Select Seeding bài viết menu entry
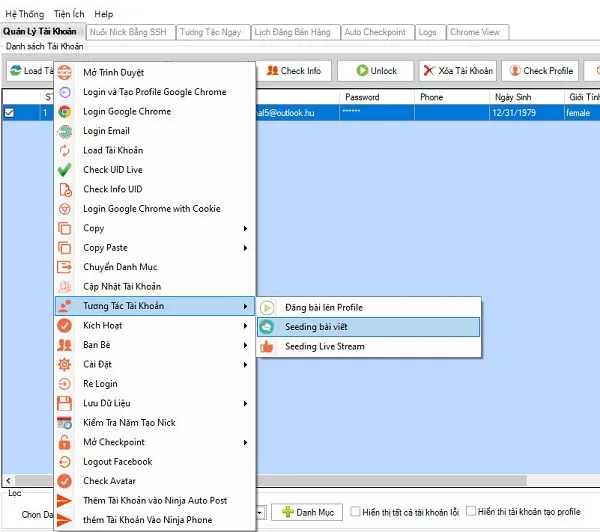The height and width of the screenshot is (532, 600). point(316,327)
